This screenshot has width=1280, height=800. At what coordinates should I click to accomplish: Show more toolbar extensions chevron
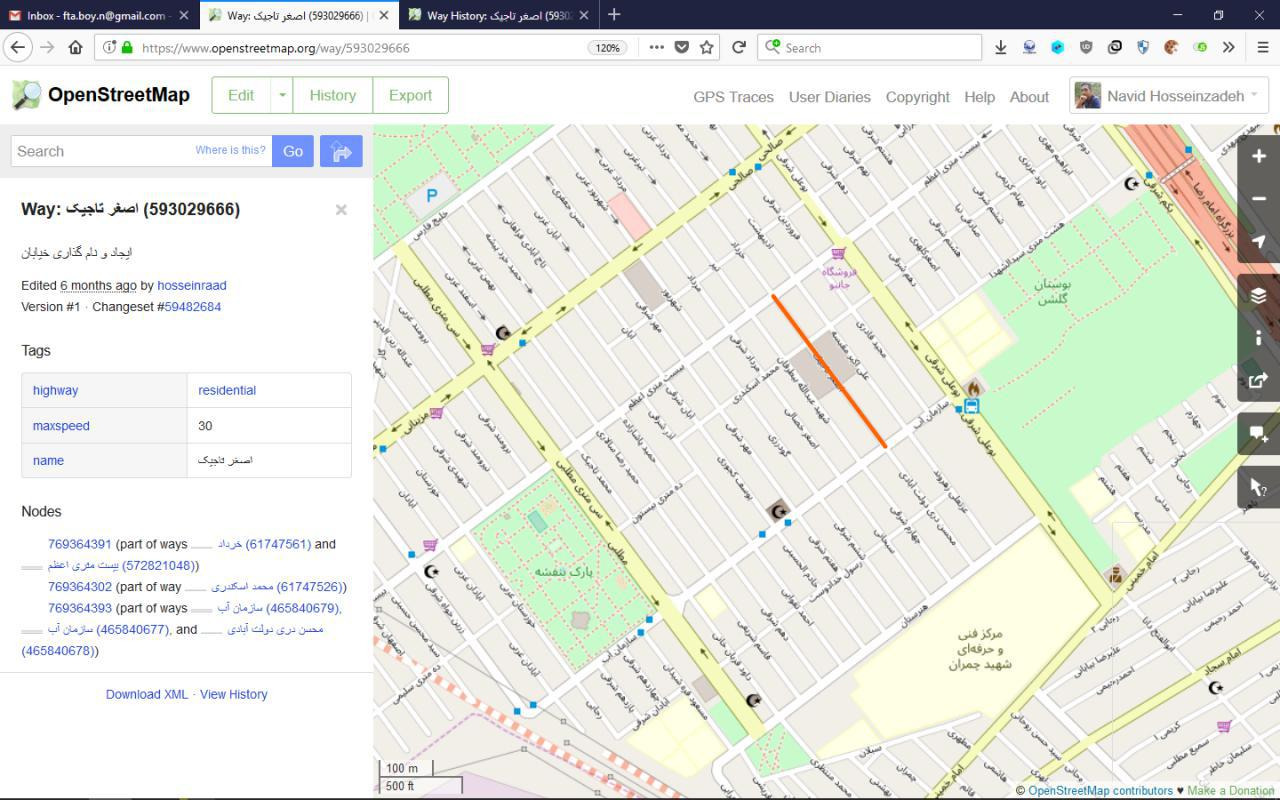(x=1229, y=47)
